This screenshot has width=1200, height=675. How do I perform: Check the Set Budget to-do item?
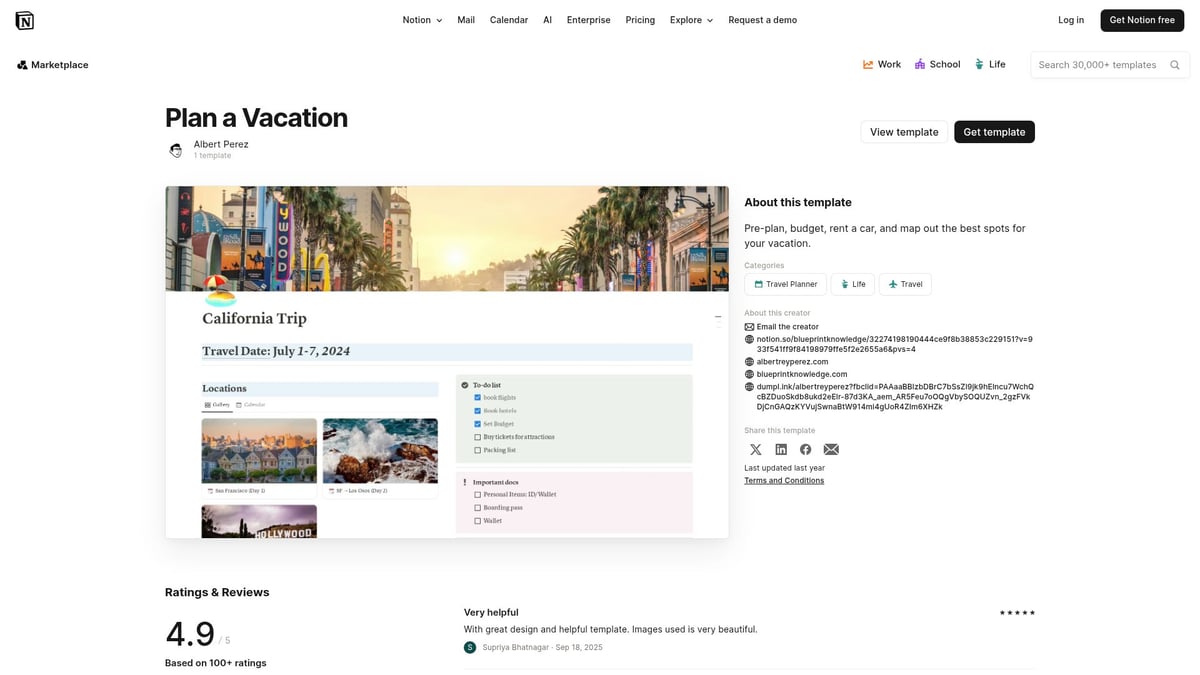(x=476, y=423)
